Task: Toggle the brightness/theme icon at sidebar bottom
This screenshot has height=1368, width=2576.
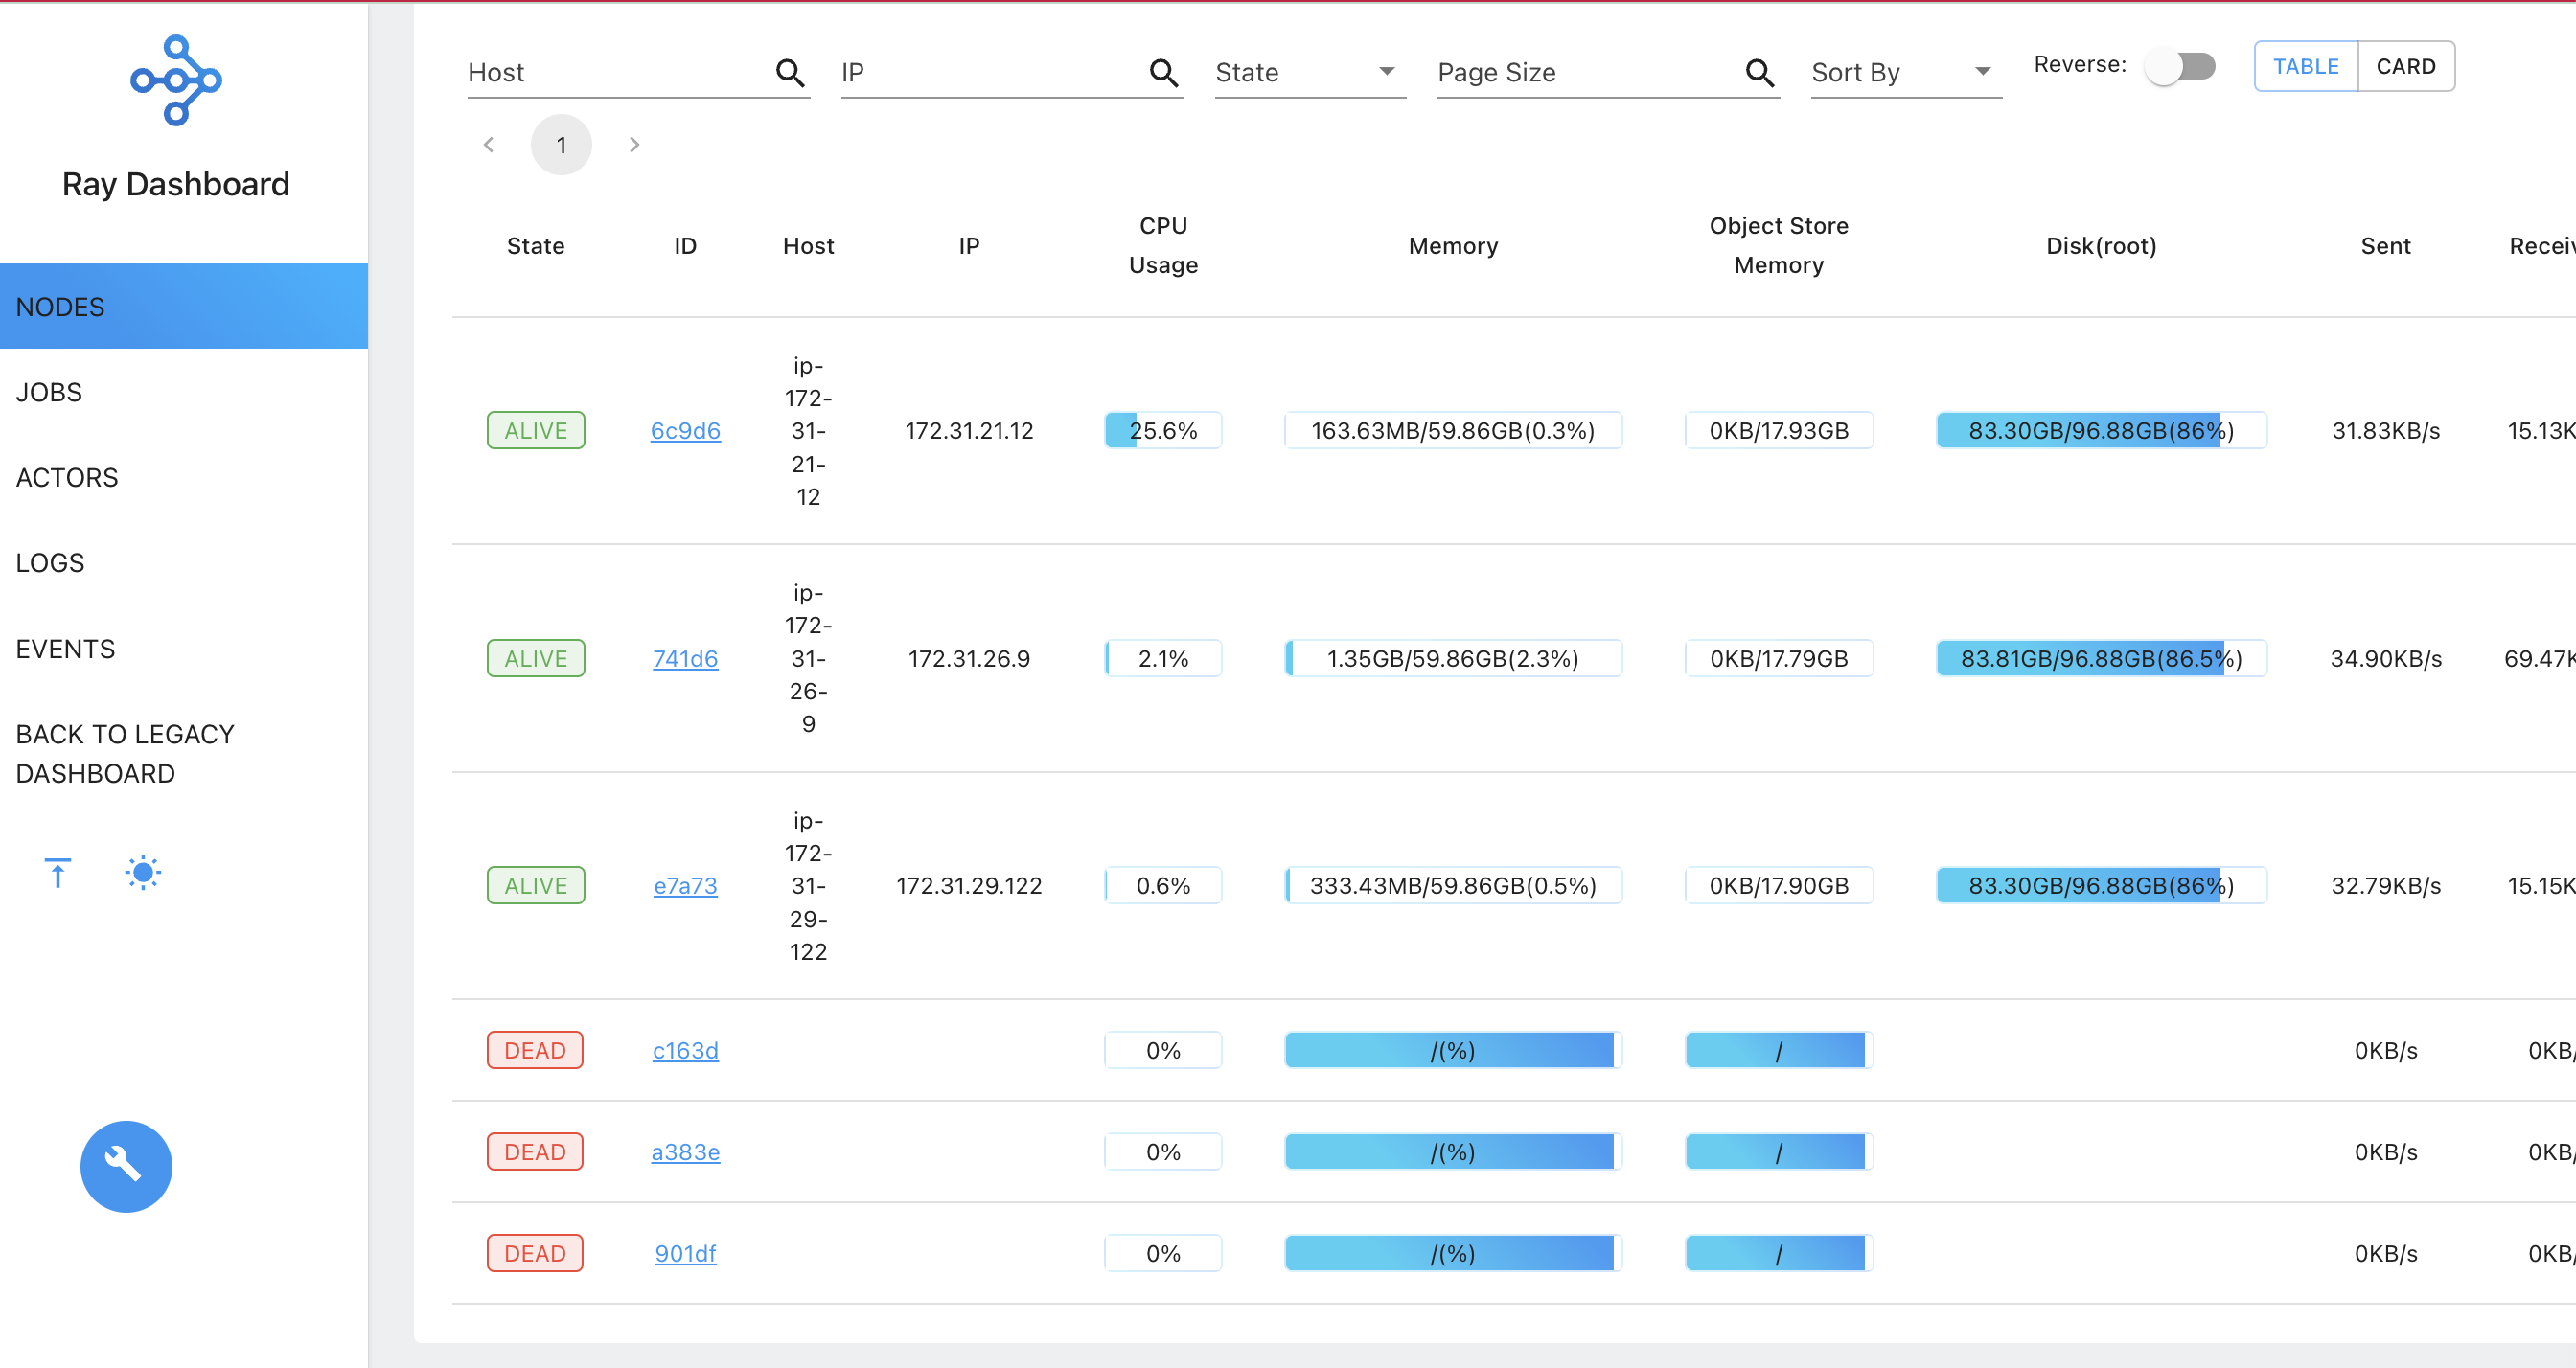Action: [141, 871]
